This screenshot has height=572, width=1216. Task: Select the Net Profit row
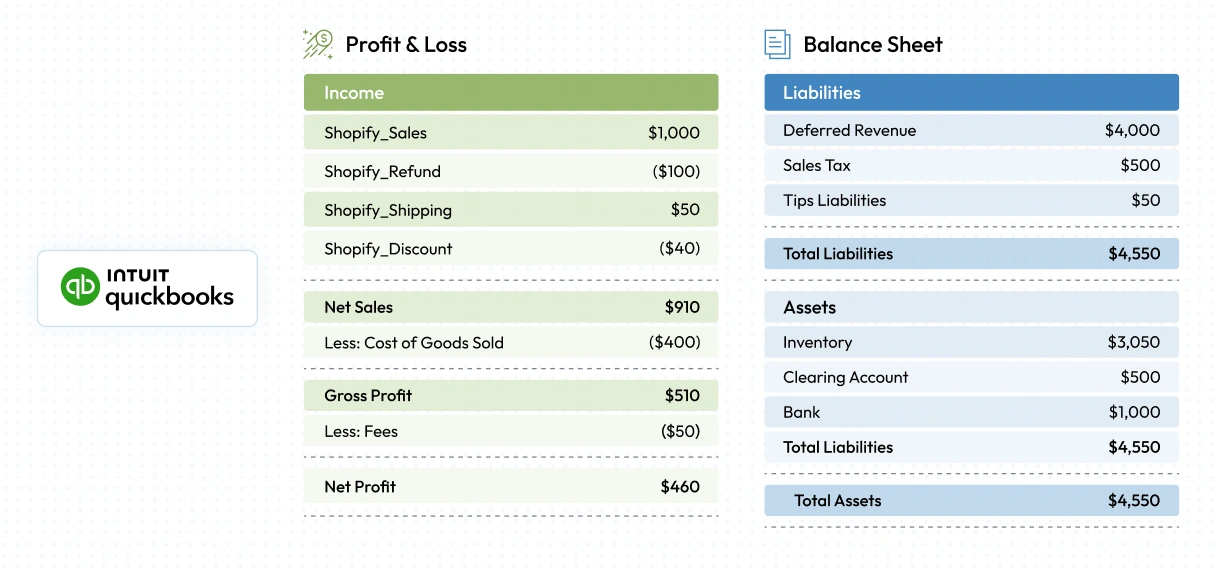point(510,486)
